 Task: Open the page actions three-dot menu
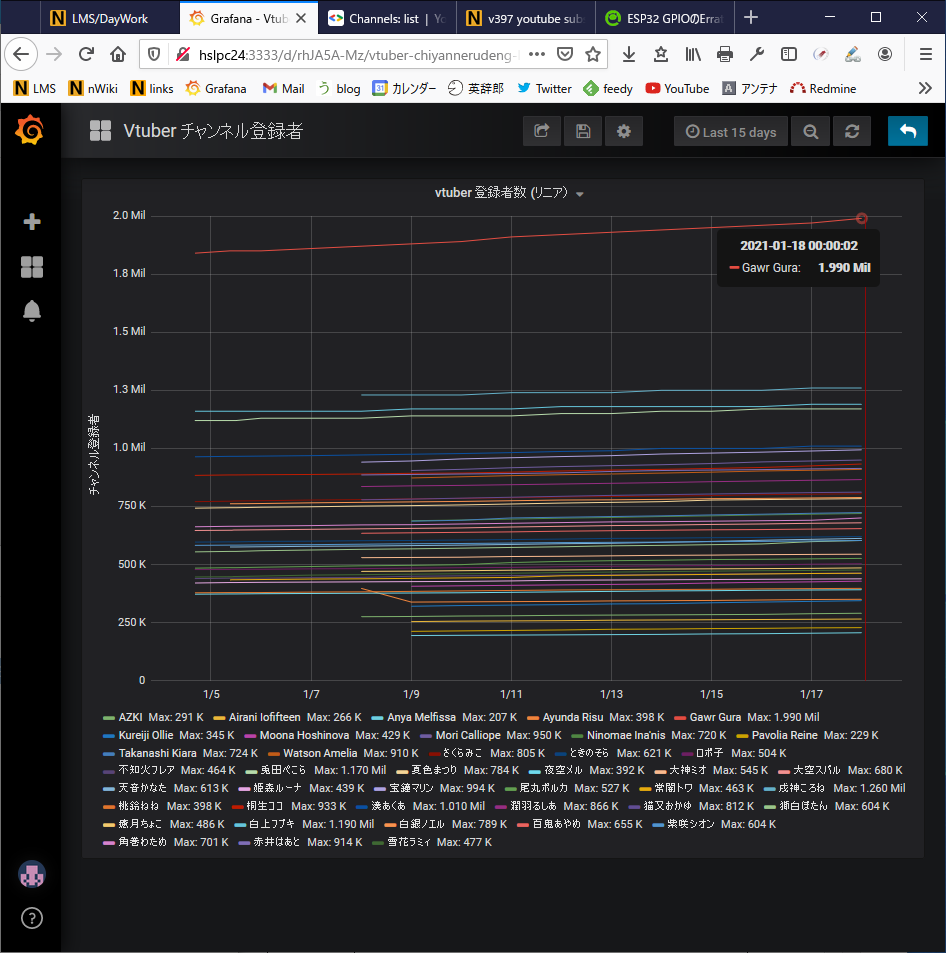[537, 55]
